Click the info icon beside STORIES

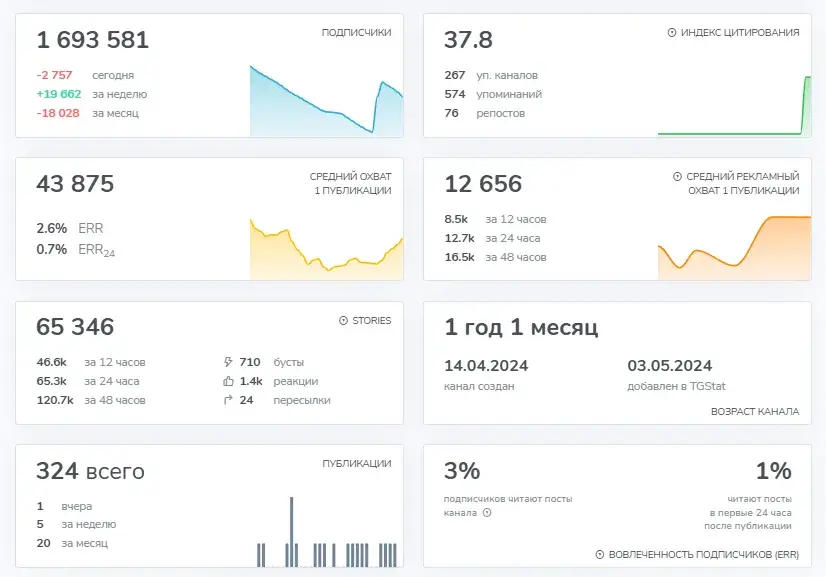(343, 320)
